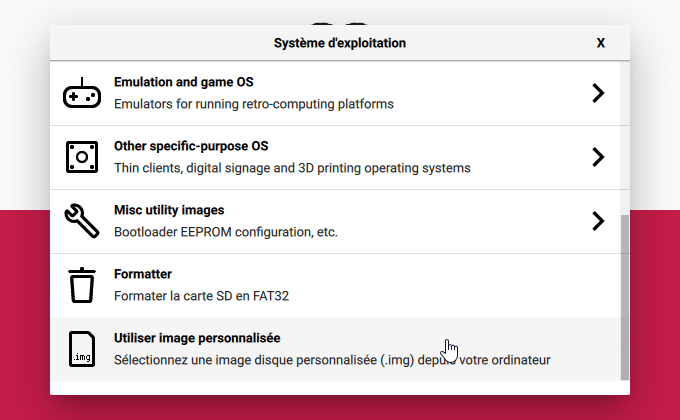Click the trash can Formatter icon
680x420 pixels.
(x=82, y=285)
